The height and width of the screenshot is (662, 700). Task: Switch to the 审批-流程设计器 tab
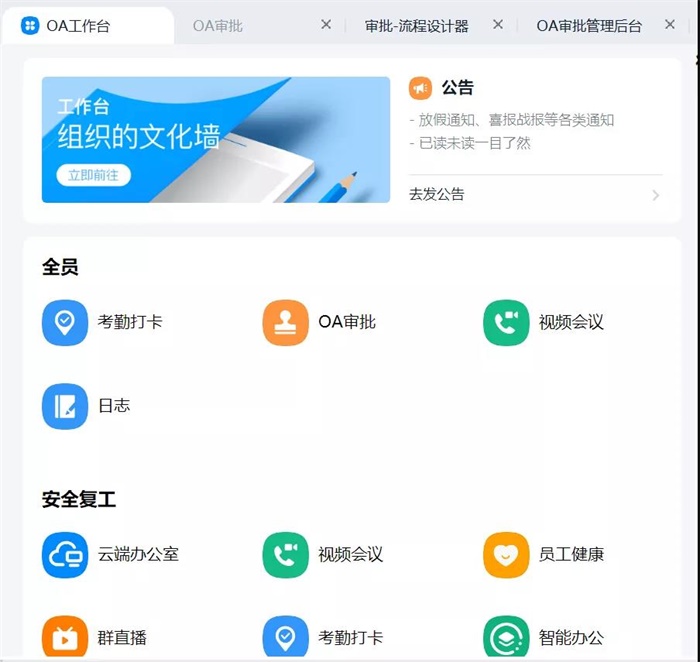tap(417, 26)
